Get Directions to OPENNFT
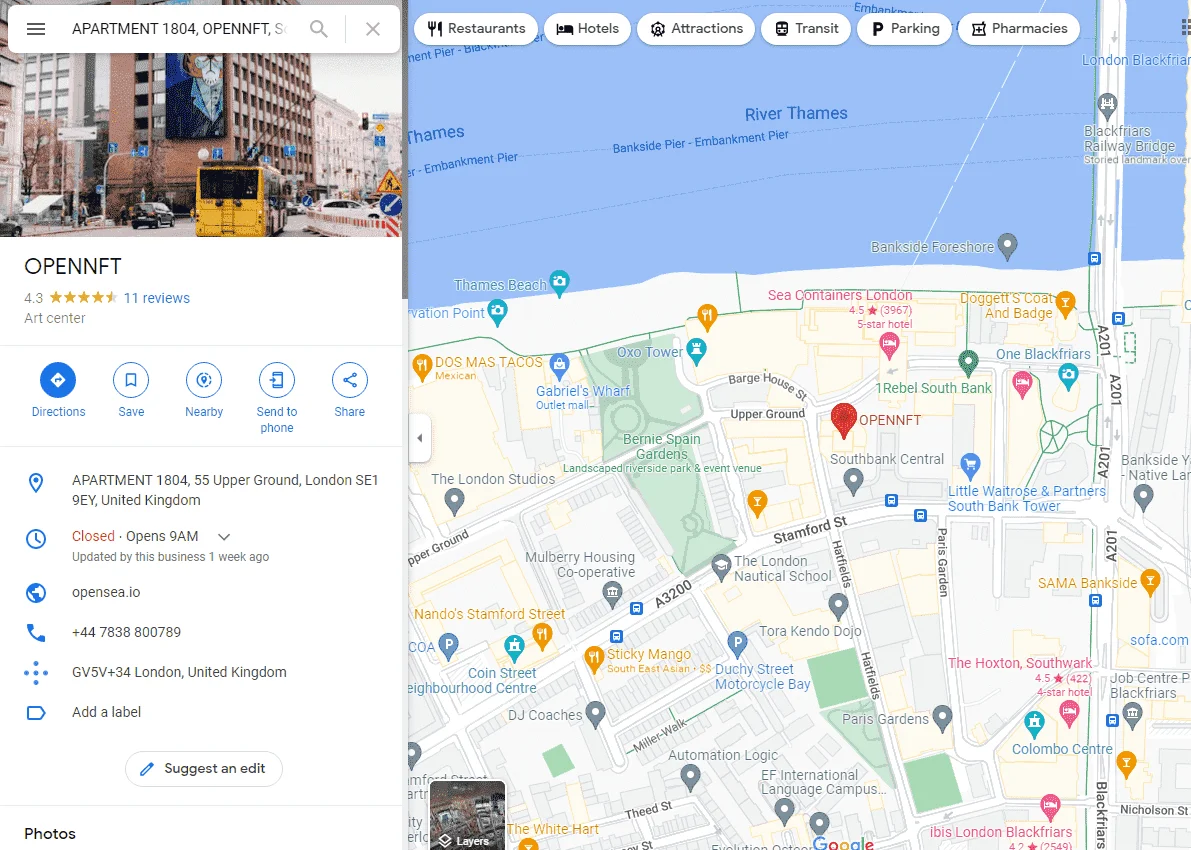This screenshot has width=1191, height=850. point(58,390)
